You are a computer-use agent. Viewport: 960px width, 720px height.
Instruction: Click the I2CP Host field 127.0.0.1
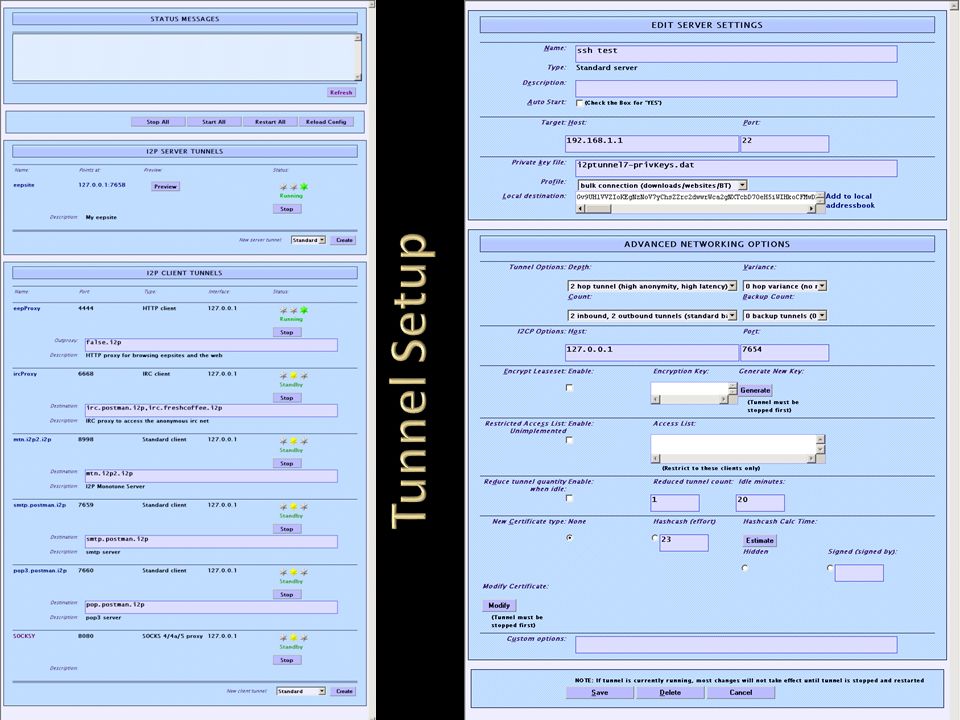tap(652, 353)
